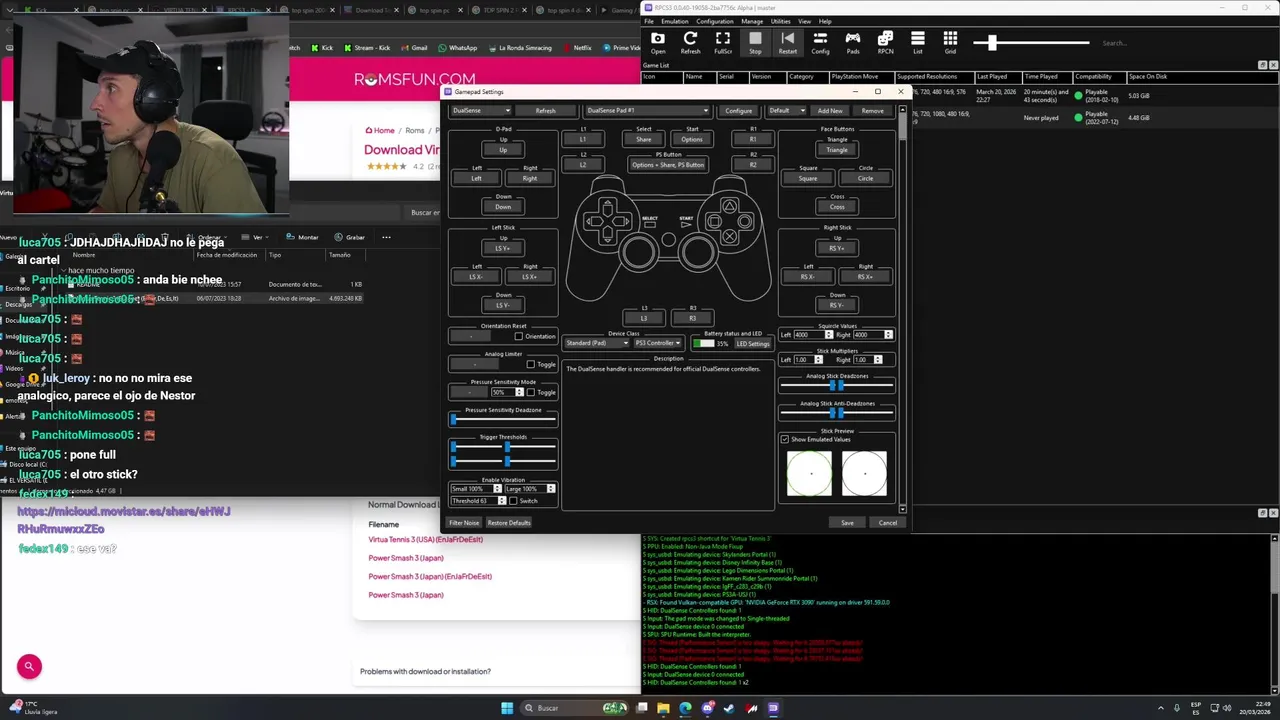Open the Netflix bookmark in the browser
The width and height of the screenshot is (1280, 720).
pyautogui.click(x=577, y=48)
